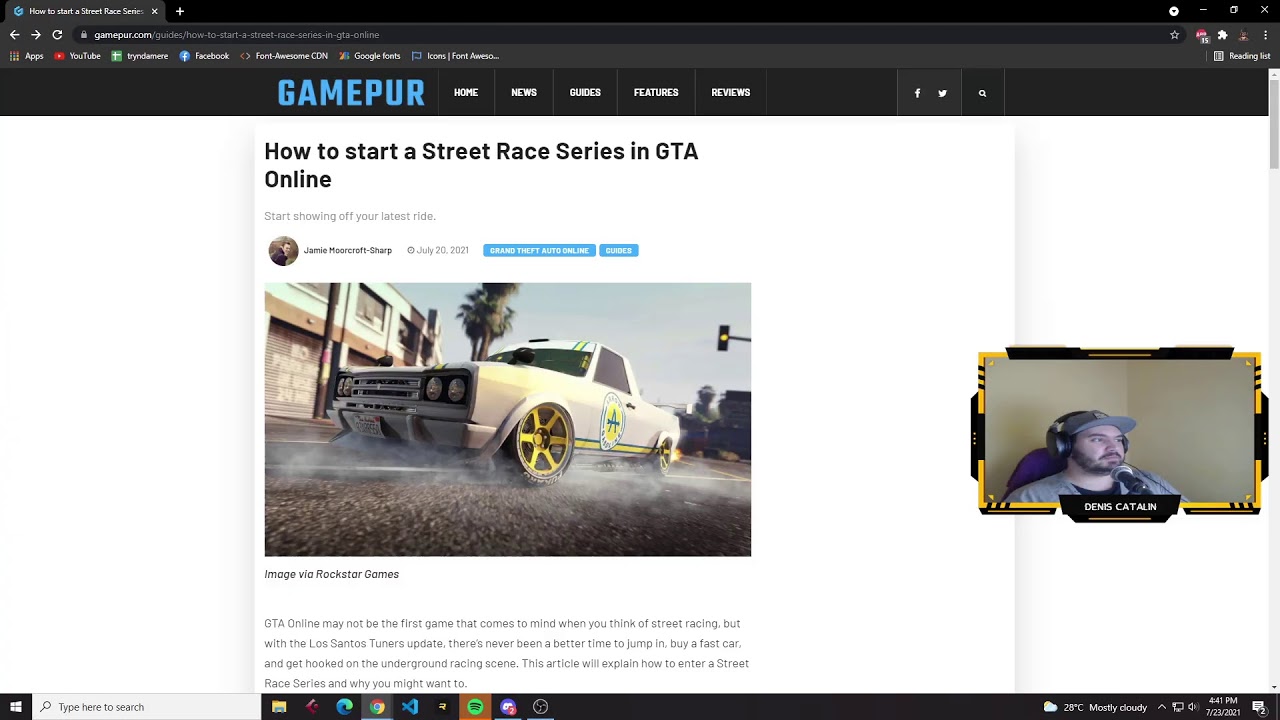The image size is (1280, 720).
Task: Click the Chrome profile avatar
Action: [1244, 34]
